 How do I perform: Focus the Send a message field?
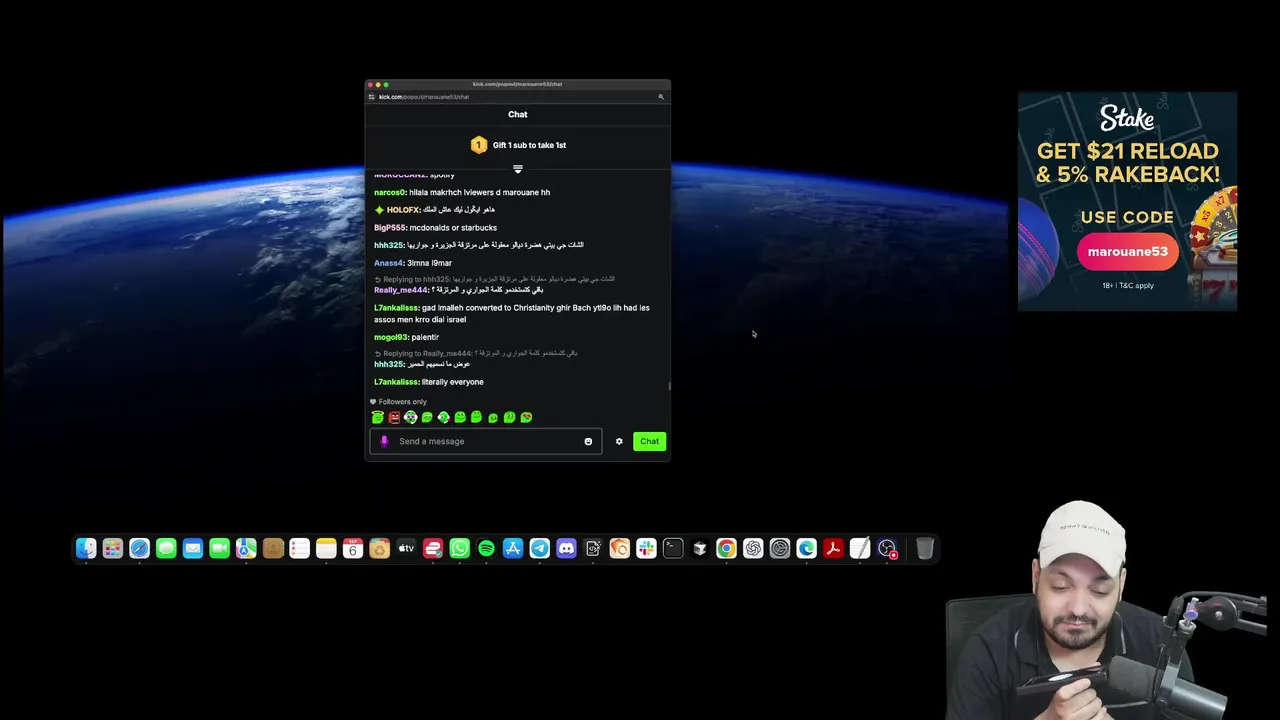(486, 441)
